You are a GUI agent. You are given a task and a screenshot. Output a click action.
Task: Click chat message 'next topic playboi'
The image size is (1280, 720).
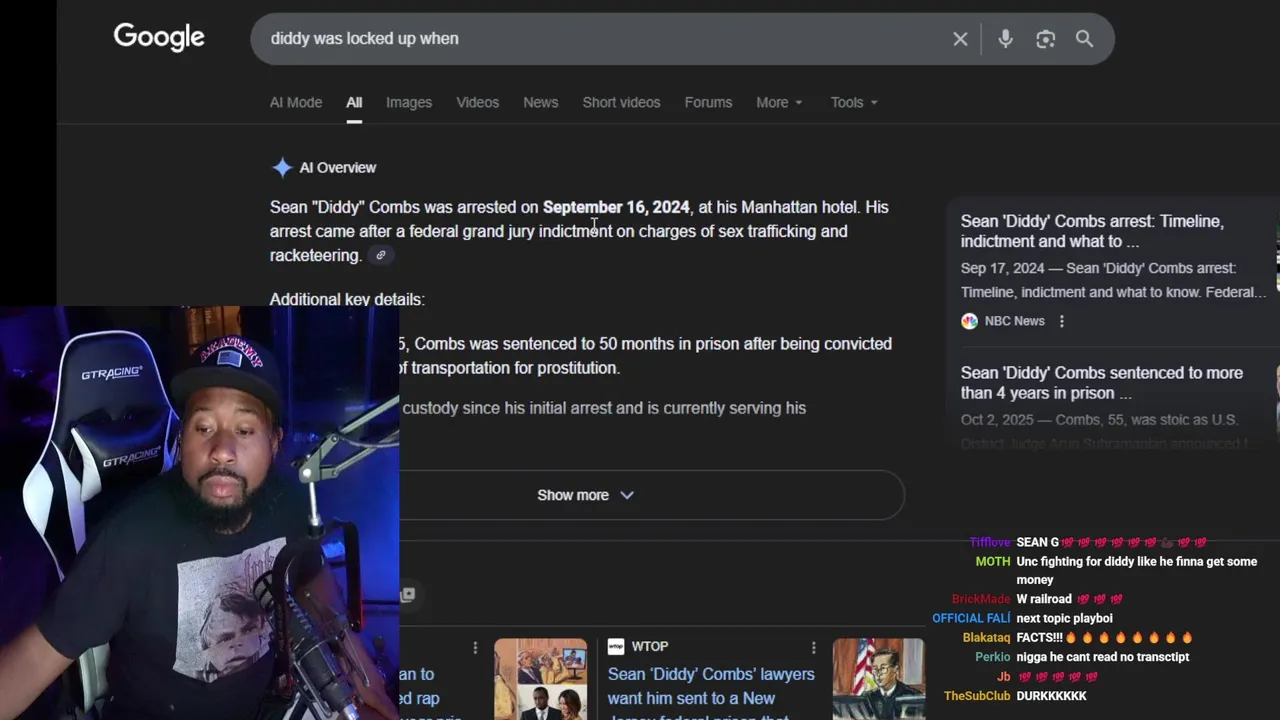pyautogui.click(x=1064, y=619)
